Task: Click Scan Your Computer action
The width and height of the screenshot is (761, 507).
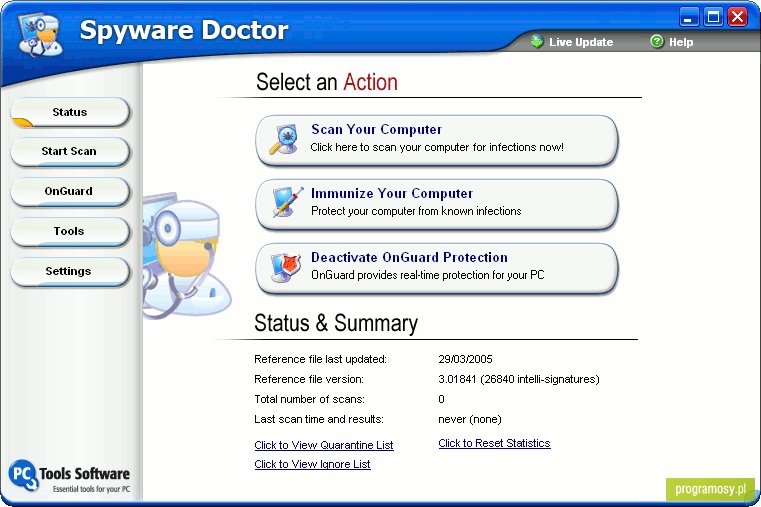Action: [436, 140]
